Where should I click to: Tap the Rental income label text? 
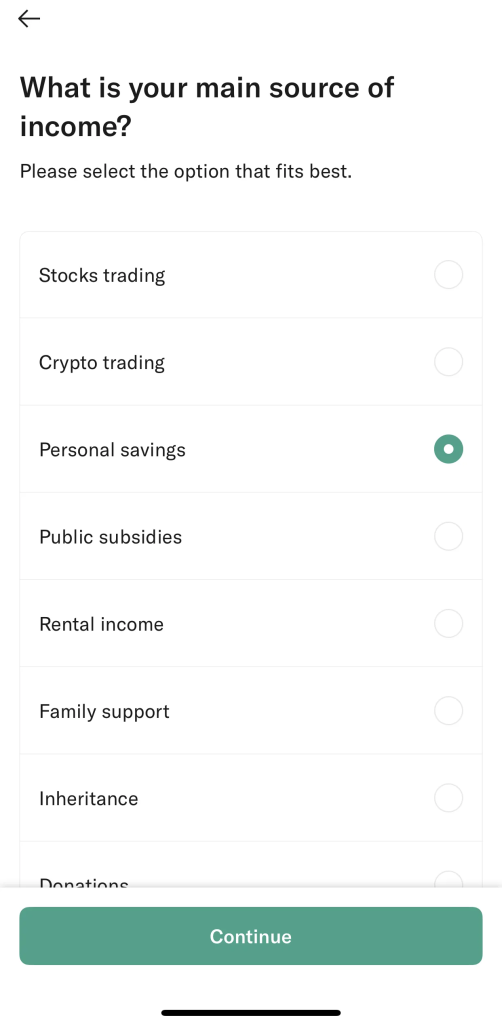101,624
